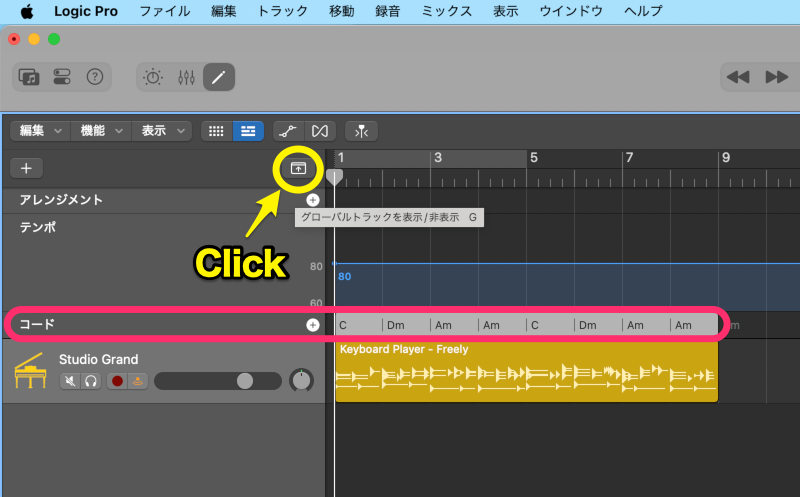Image resolution: width=800 pixels, height=497 pixels.
Task: Click bar 3 in the ruler
Action: tap(438, 158)
